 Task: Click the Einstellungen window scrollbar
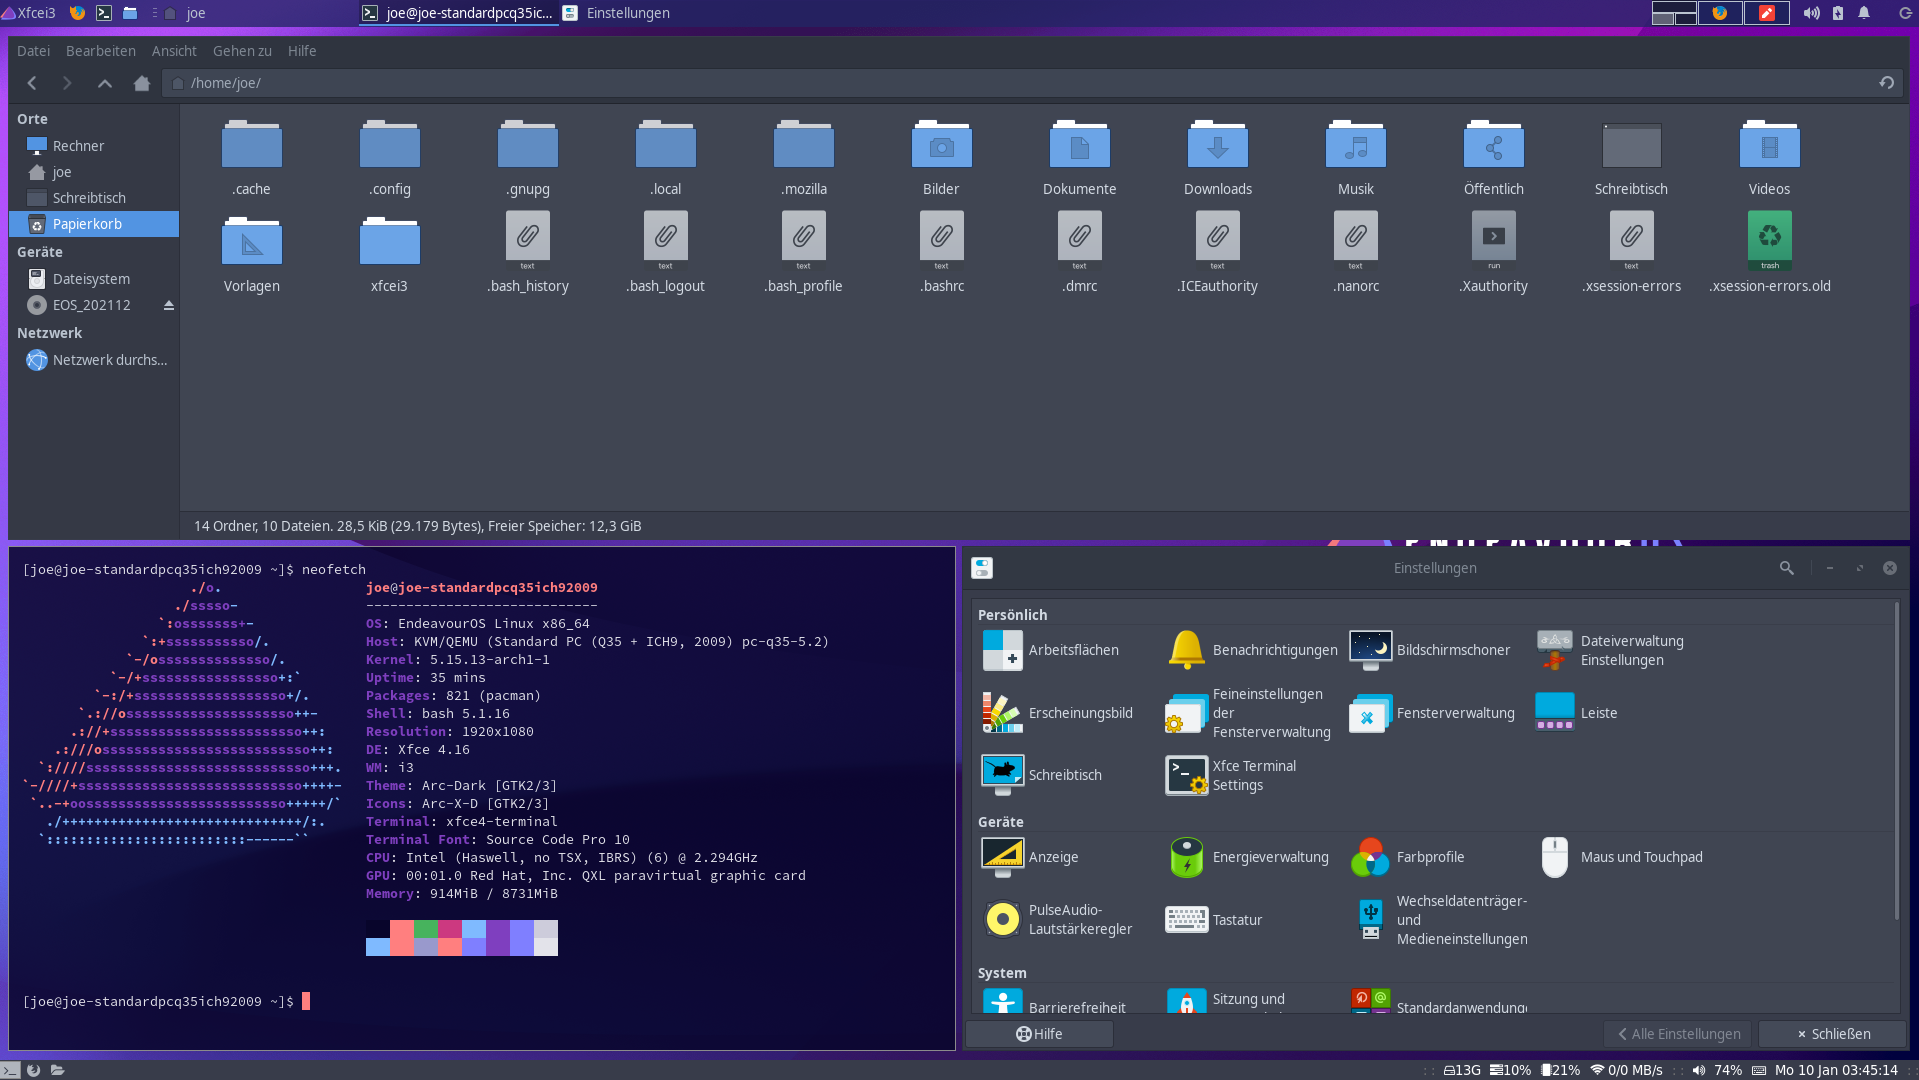[x=1897, y=762]
